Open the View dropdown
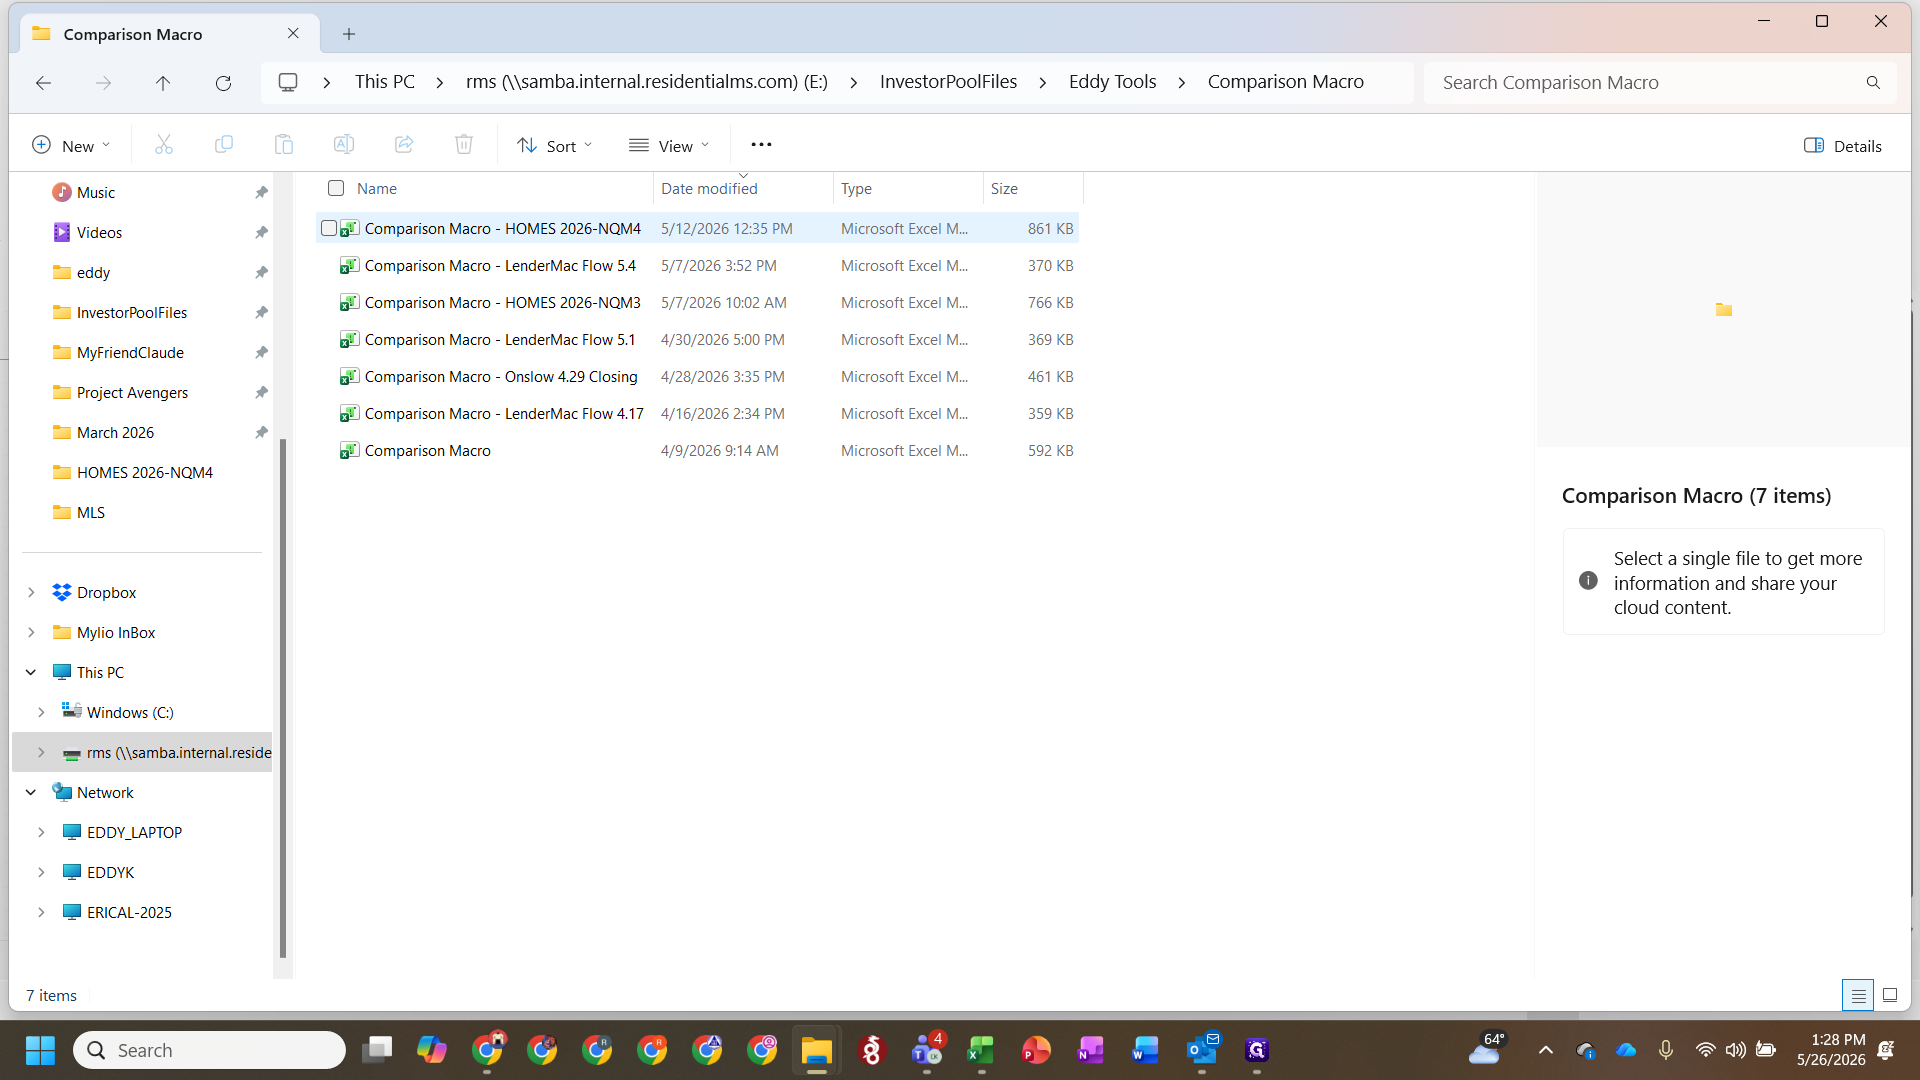1920x1080 pixels. pyautogui.click(x=669, y=146)
